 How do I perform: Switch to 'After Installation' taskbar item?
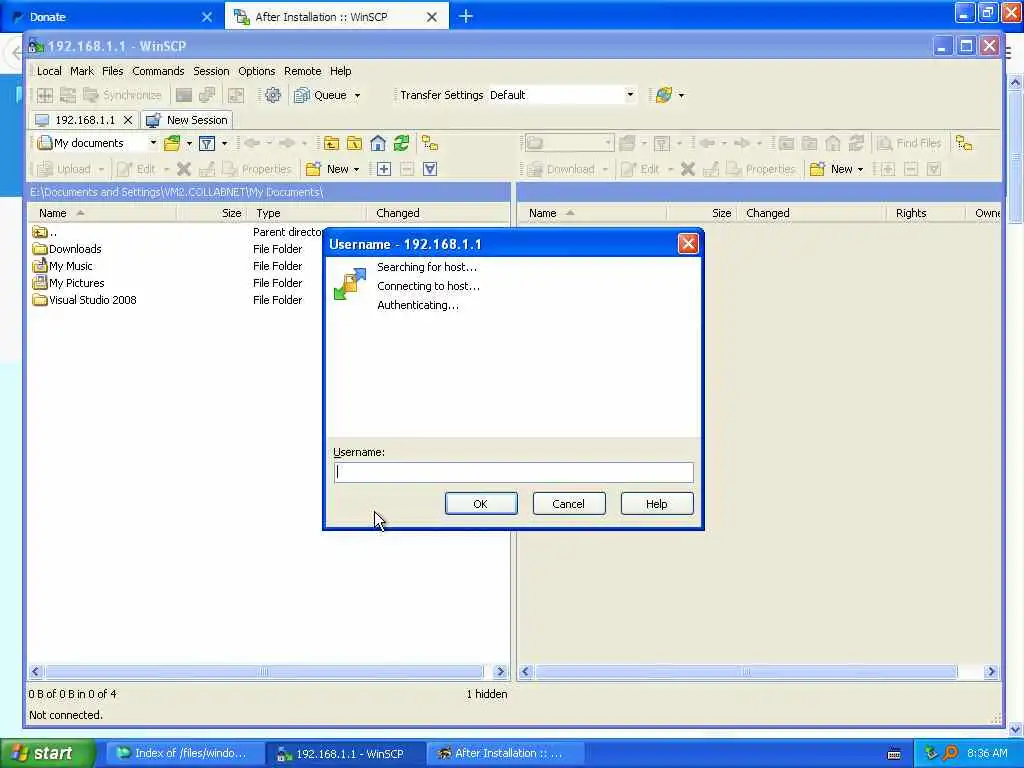pos(507,753)
